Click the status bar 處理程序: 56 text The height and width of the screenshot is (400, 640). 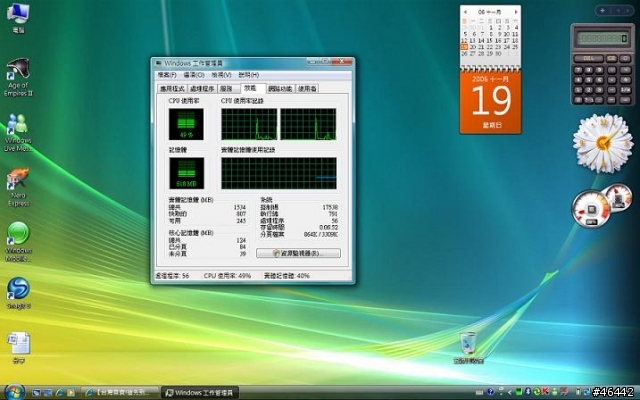(172, 276)
